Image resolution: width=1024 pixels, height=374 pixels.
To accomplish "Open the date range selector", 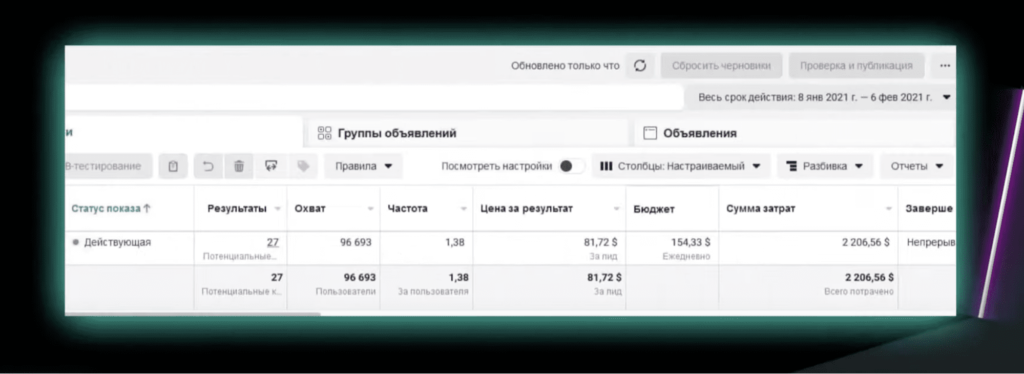I will (x=821, y=97).
